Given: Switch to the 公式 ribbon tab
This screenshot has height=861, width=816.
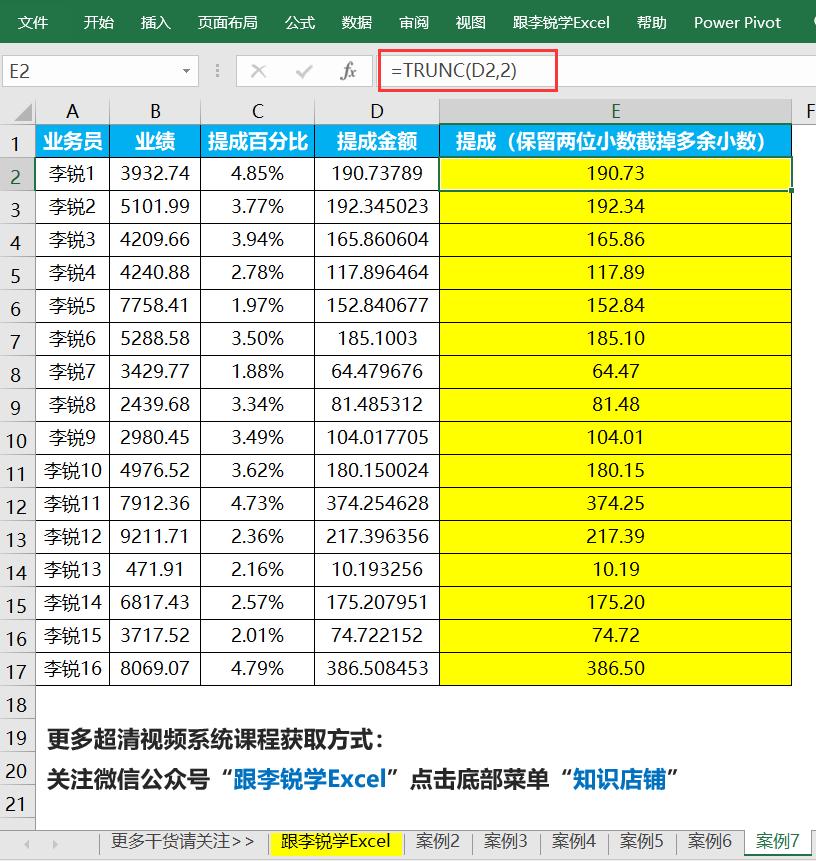Looking at the screenshot, I should [299, 22].
